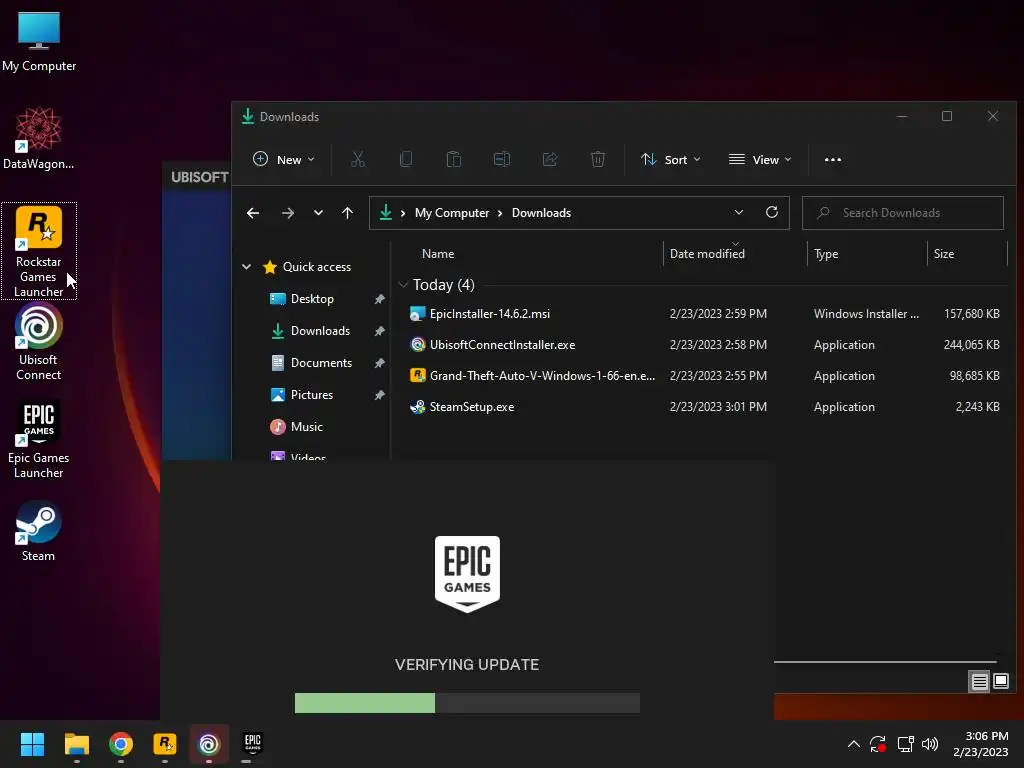Click Downloads in address breadcrumb
Viewport: 1024px width, 768px height.
pyautogui.click(x=541, y=213)
